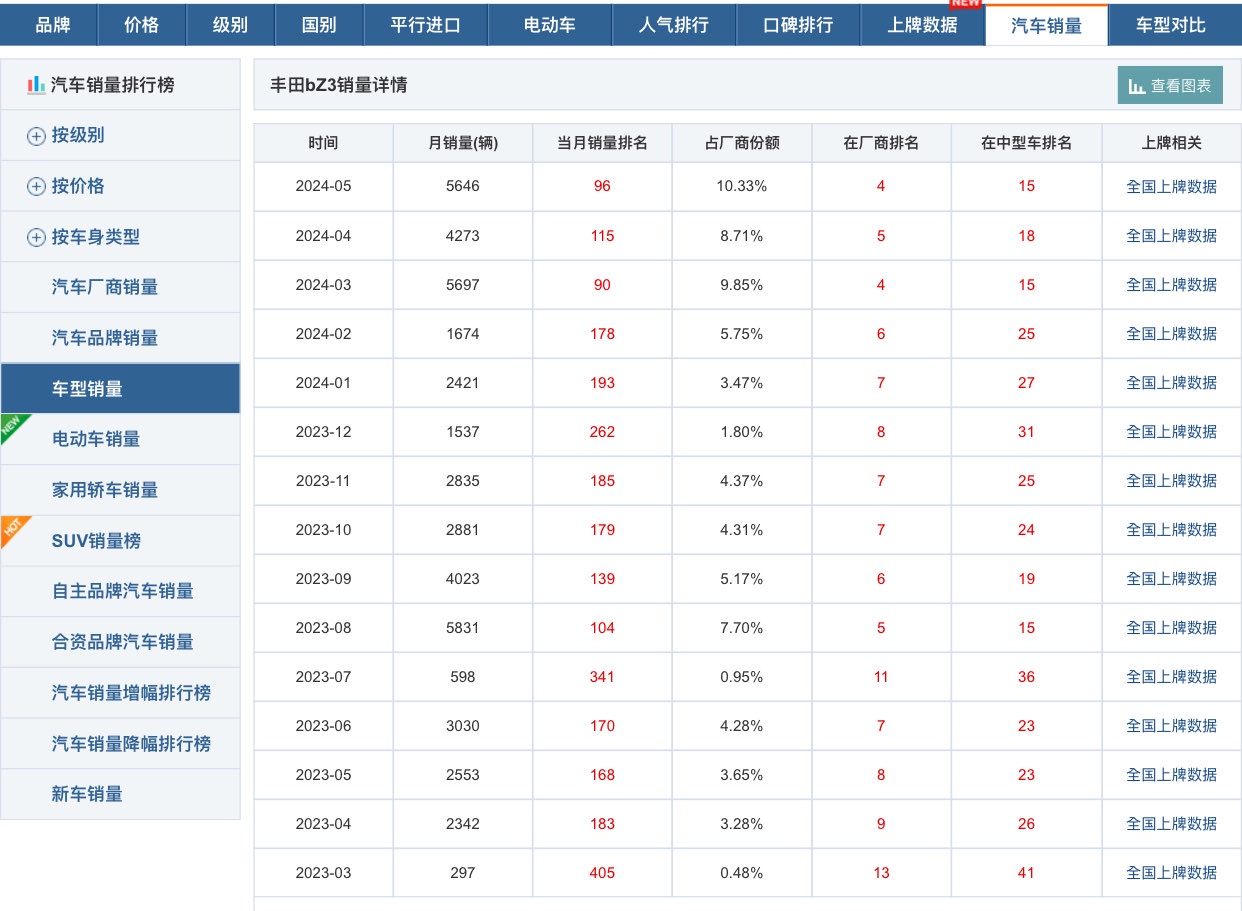Expand the 按级别 plus icon
This screenshot has height=911, width=1242.
pos(36,136)
